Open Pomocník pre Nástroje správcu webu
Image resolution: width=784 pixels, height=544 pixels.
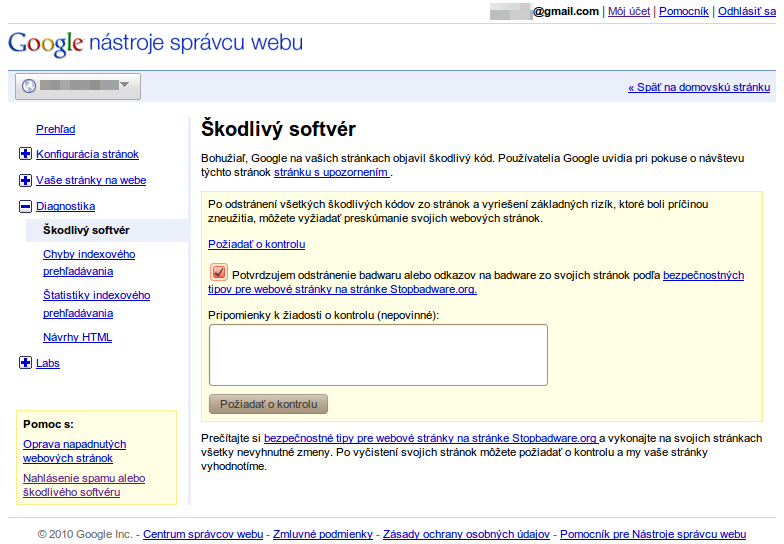point(653,534)
